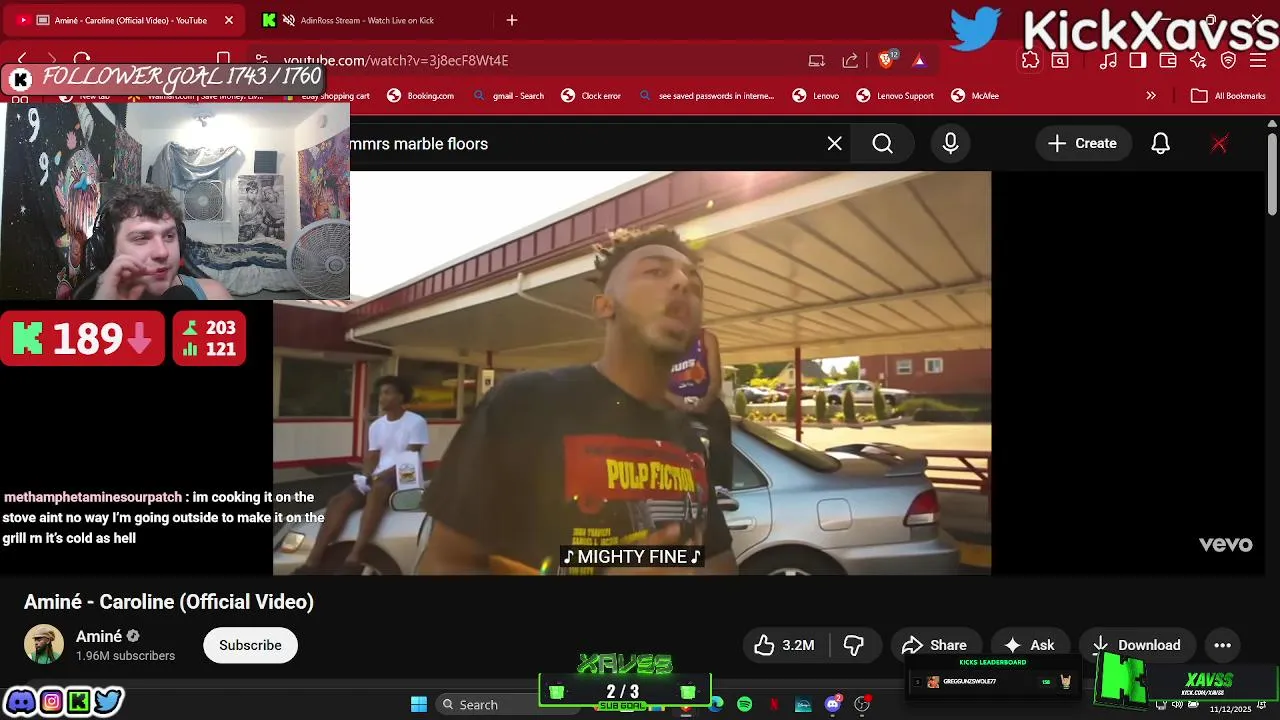1280x720 pixels.
Task: Click the address bar URL
Action: pyautogui.click(x=396, y=60)
